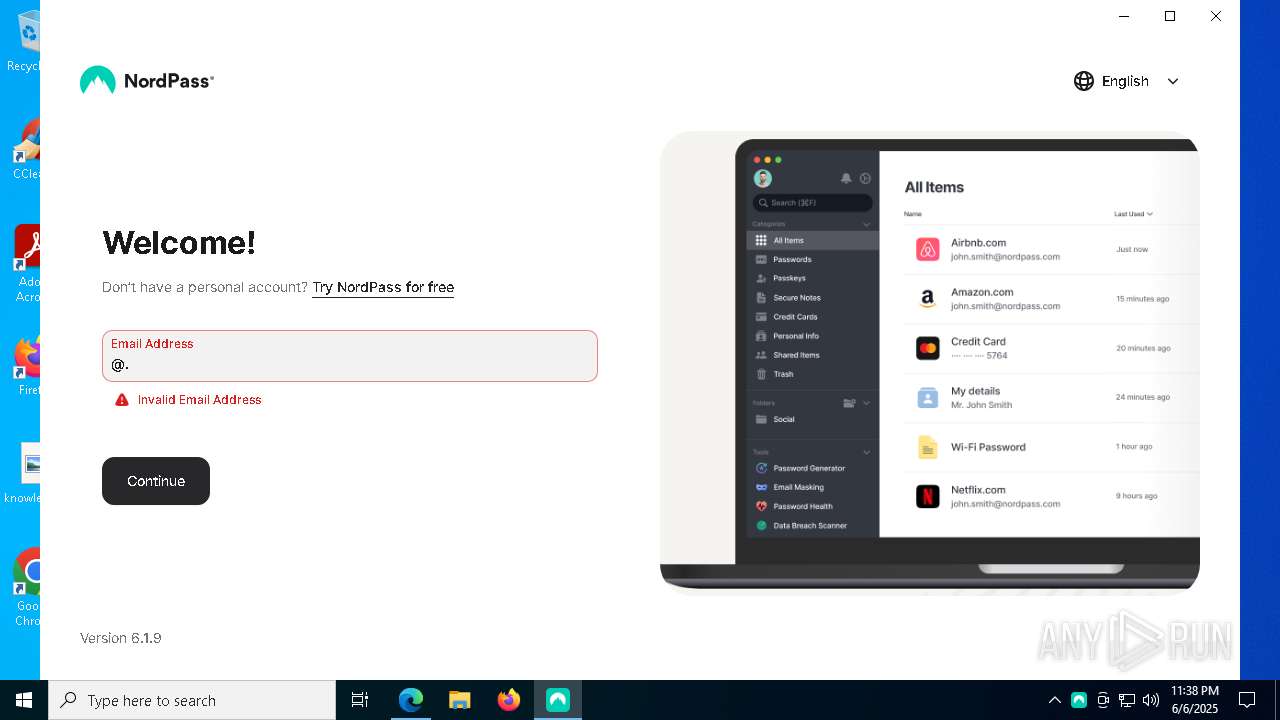This screenshot has height=720, width=1280.
Task: Click the NordPass taskbar icon
Action: click(558, 700)
